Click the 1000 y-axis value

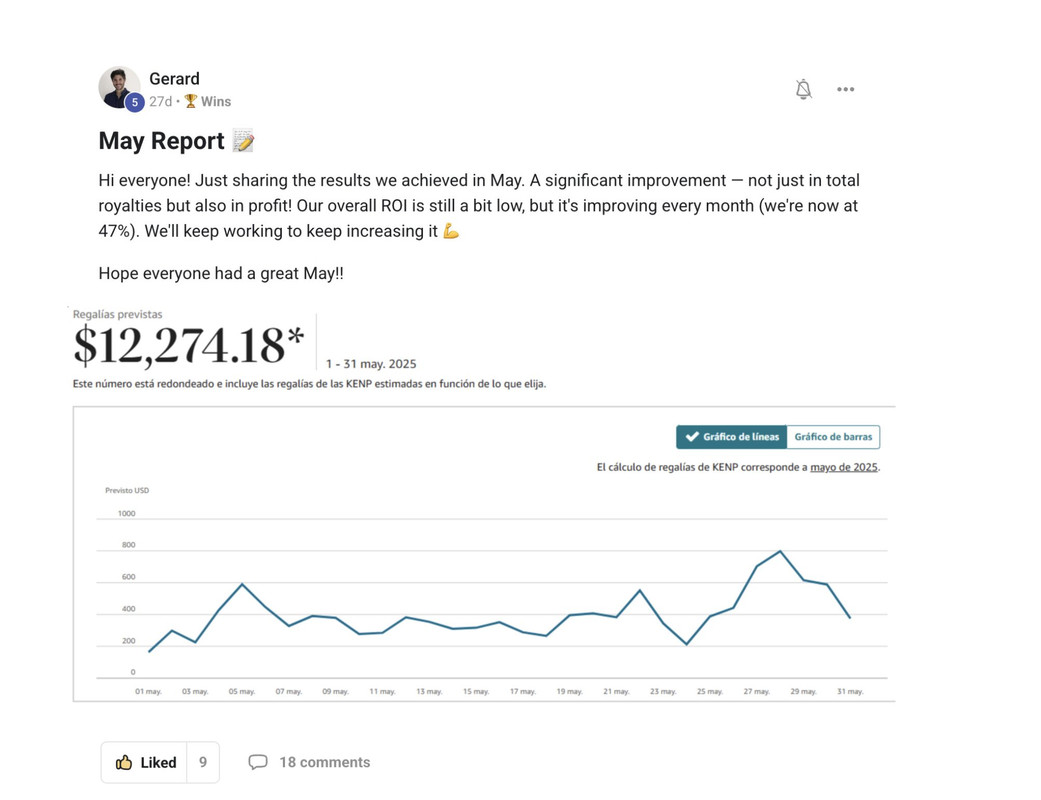[126, 513]
